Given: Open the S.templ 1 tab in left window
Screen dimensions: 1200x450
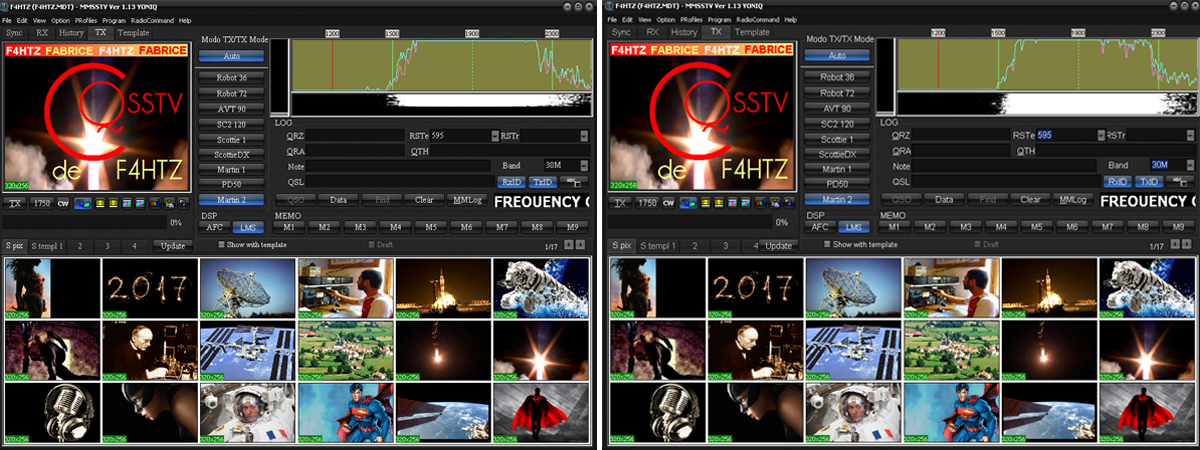Looking at the screenshot, I should (47, 245).
